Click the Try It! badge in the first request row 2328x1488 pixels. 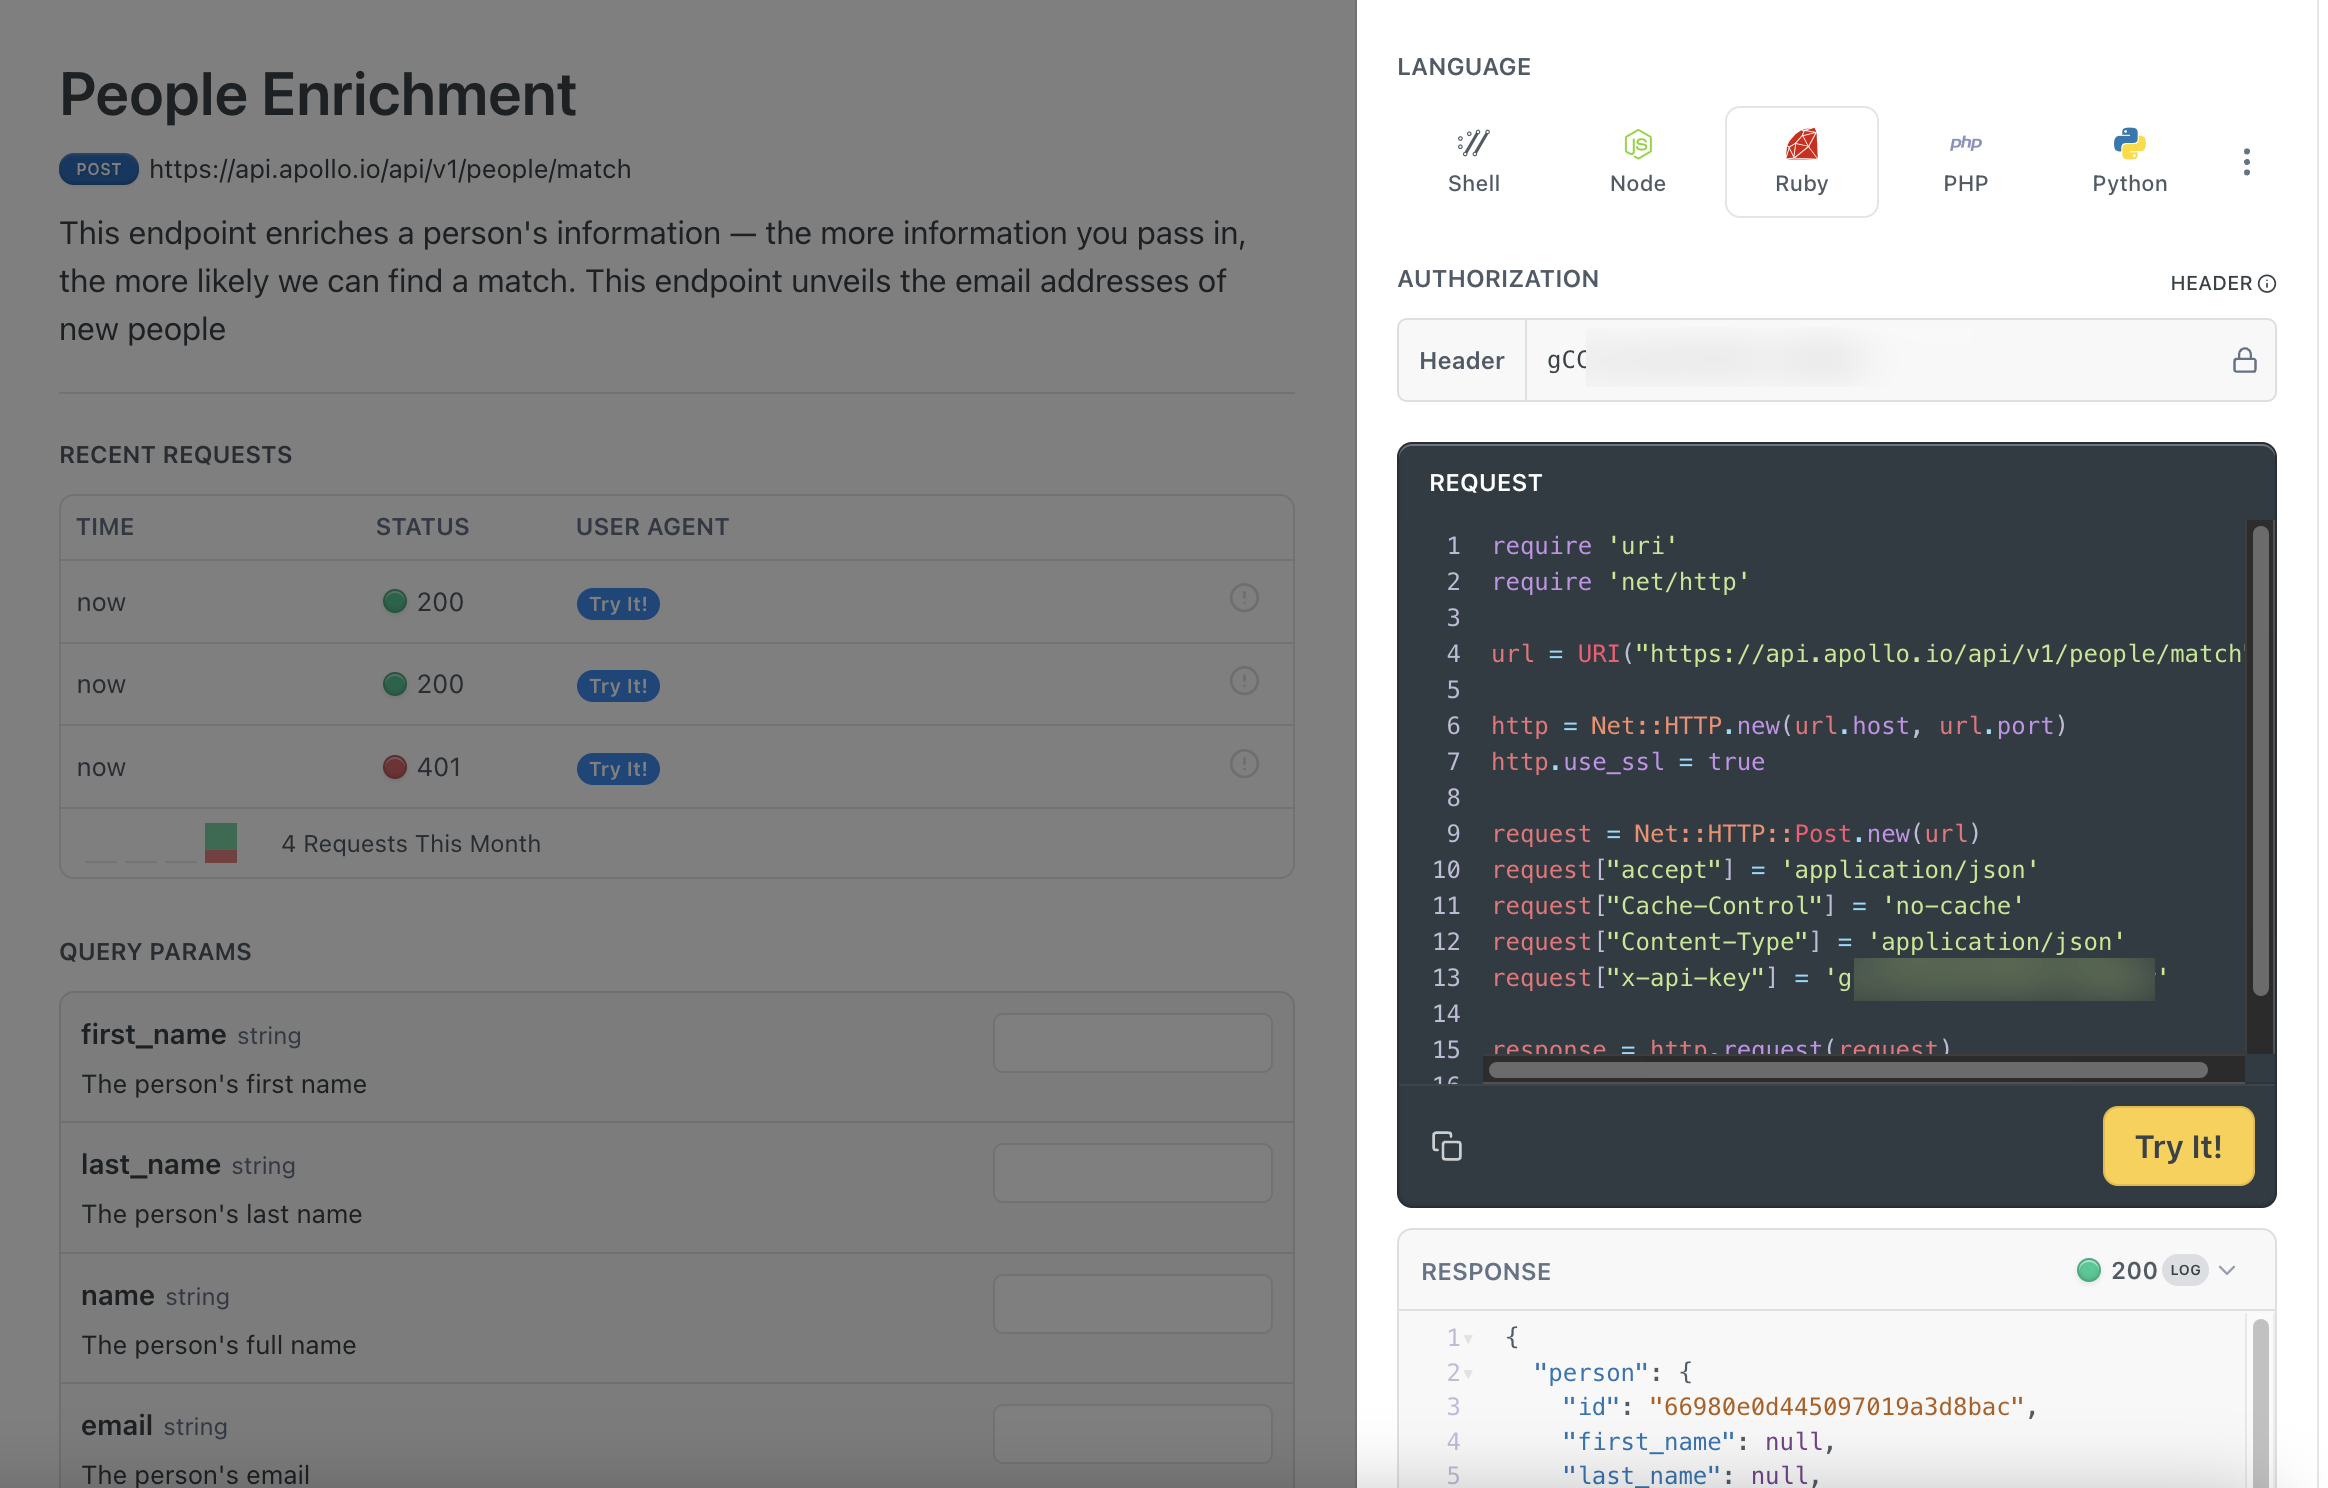tap(618, 604)
